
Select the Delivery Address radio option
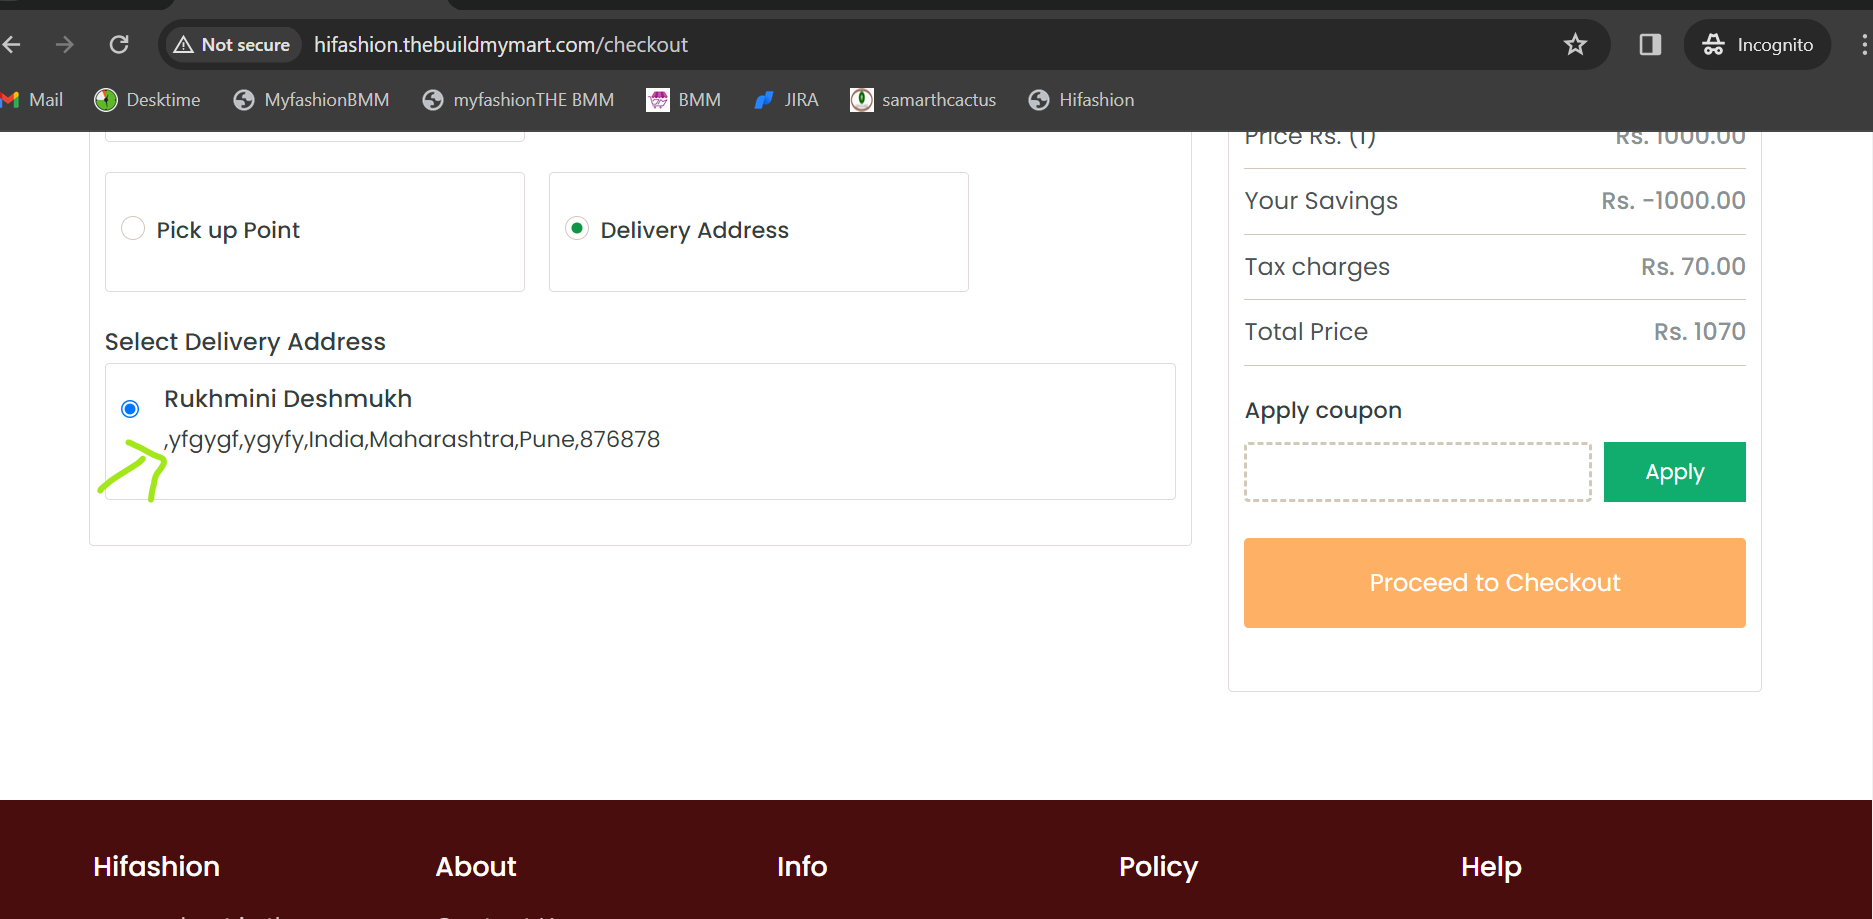tap(577, 229)
